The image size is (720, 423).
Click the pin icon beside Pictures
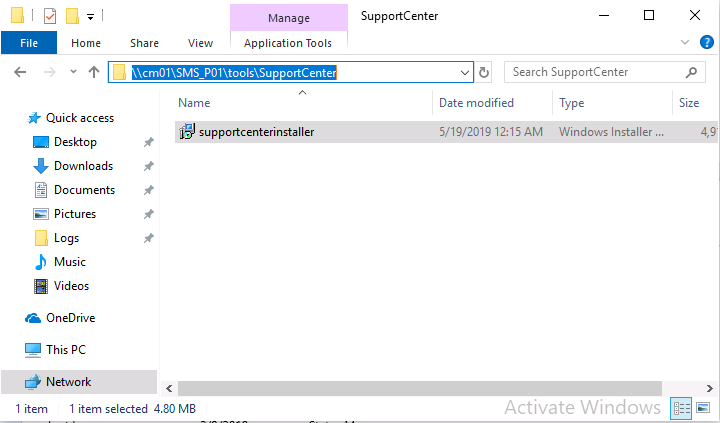[148, 214]
